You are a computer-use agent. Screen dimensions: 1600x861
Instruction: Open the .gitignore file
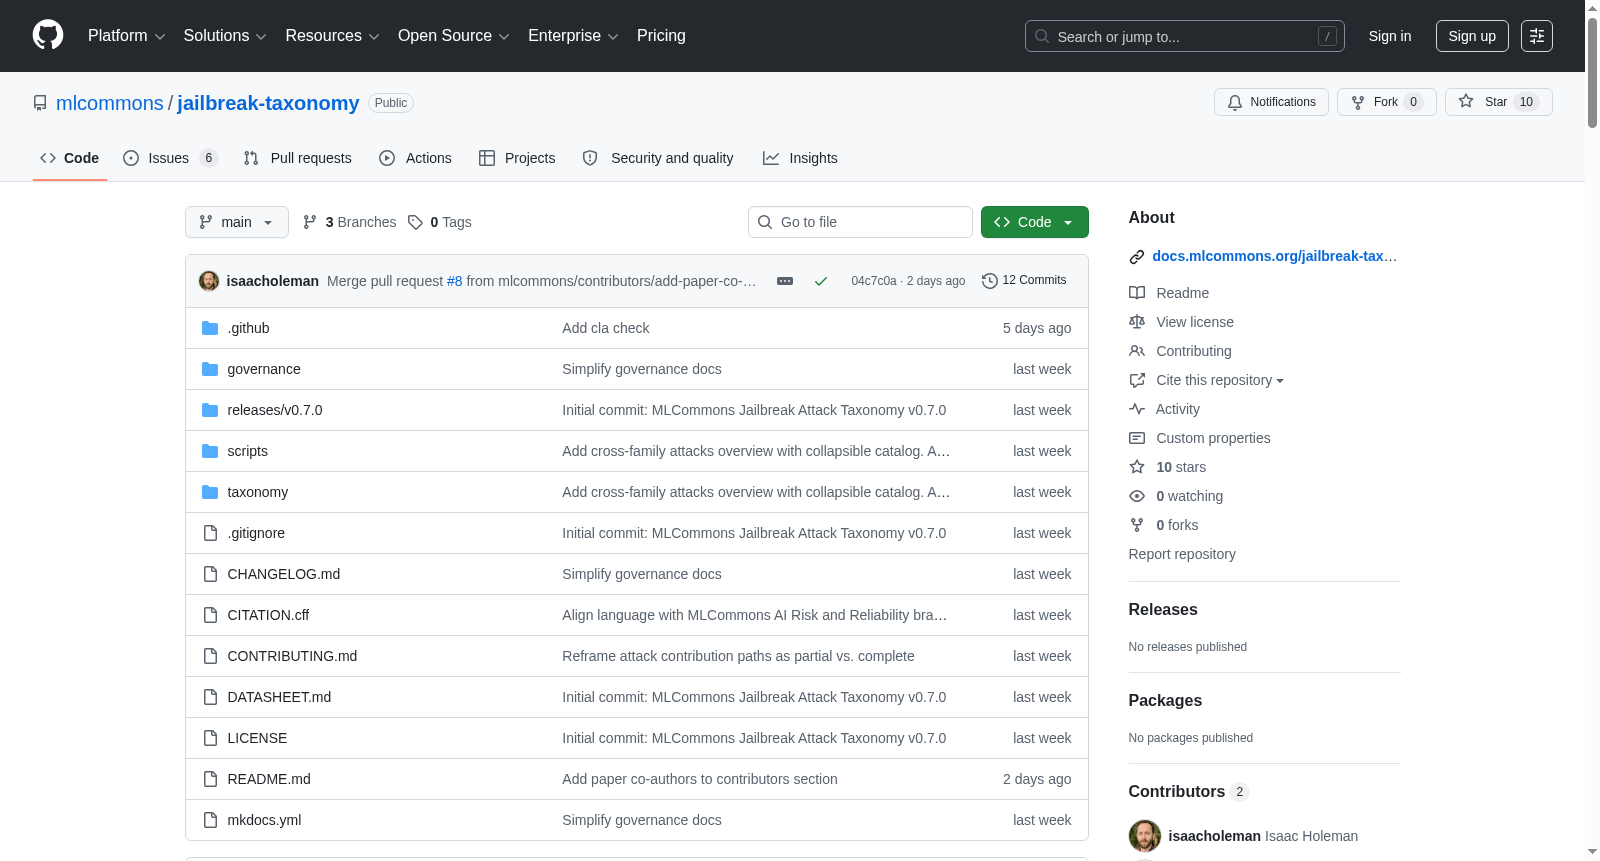[x=256, y=533]
